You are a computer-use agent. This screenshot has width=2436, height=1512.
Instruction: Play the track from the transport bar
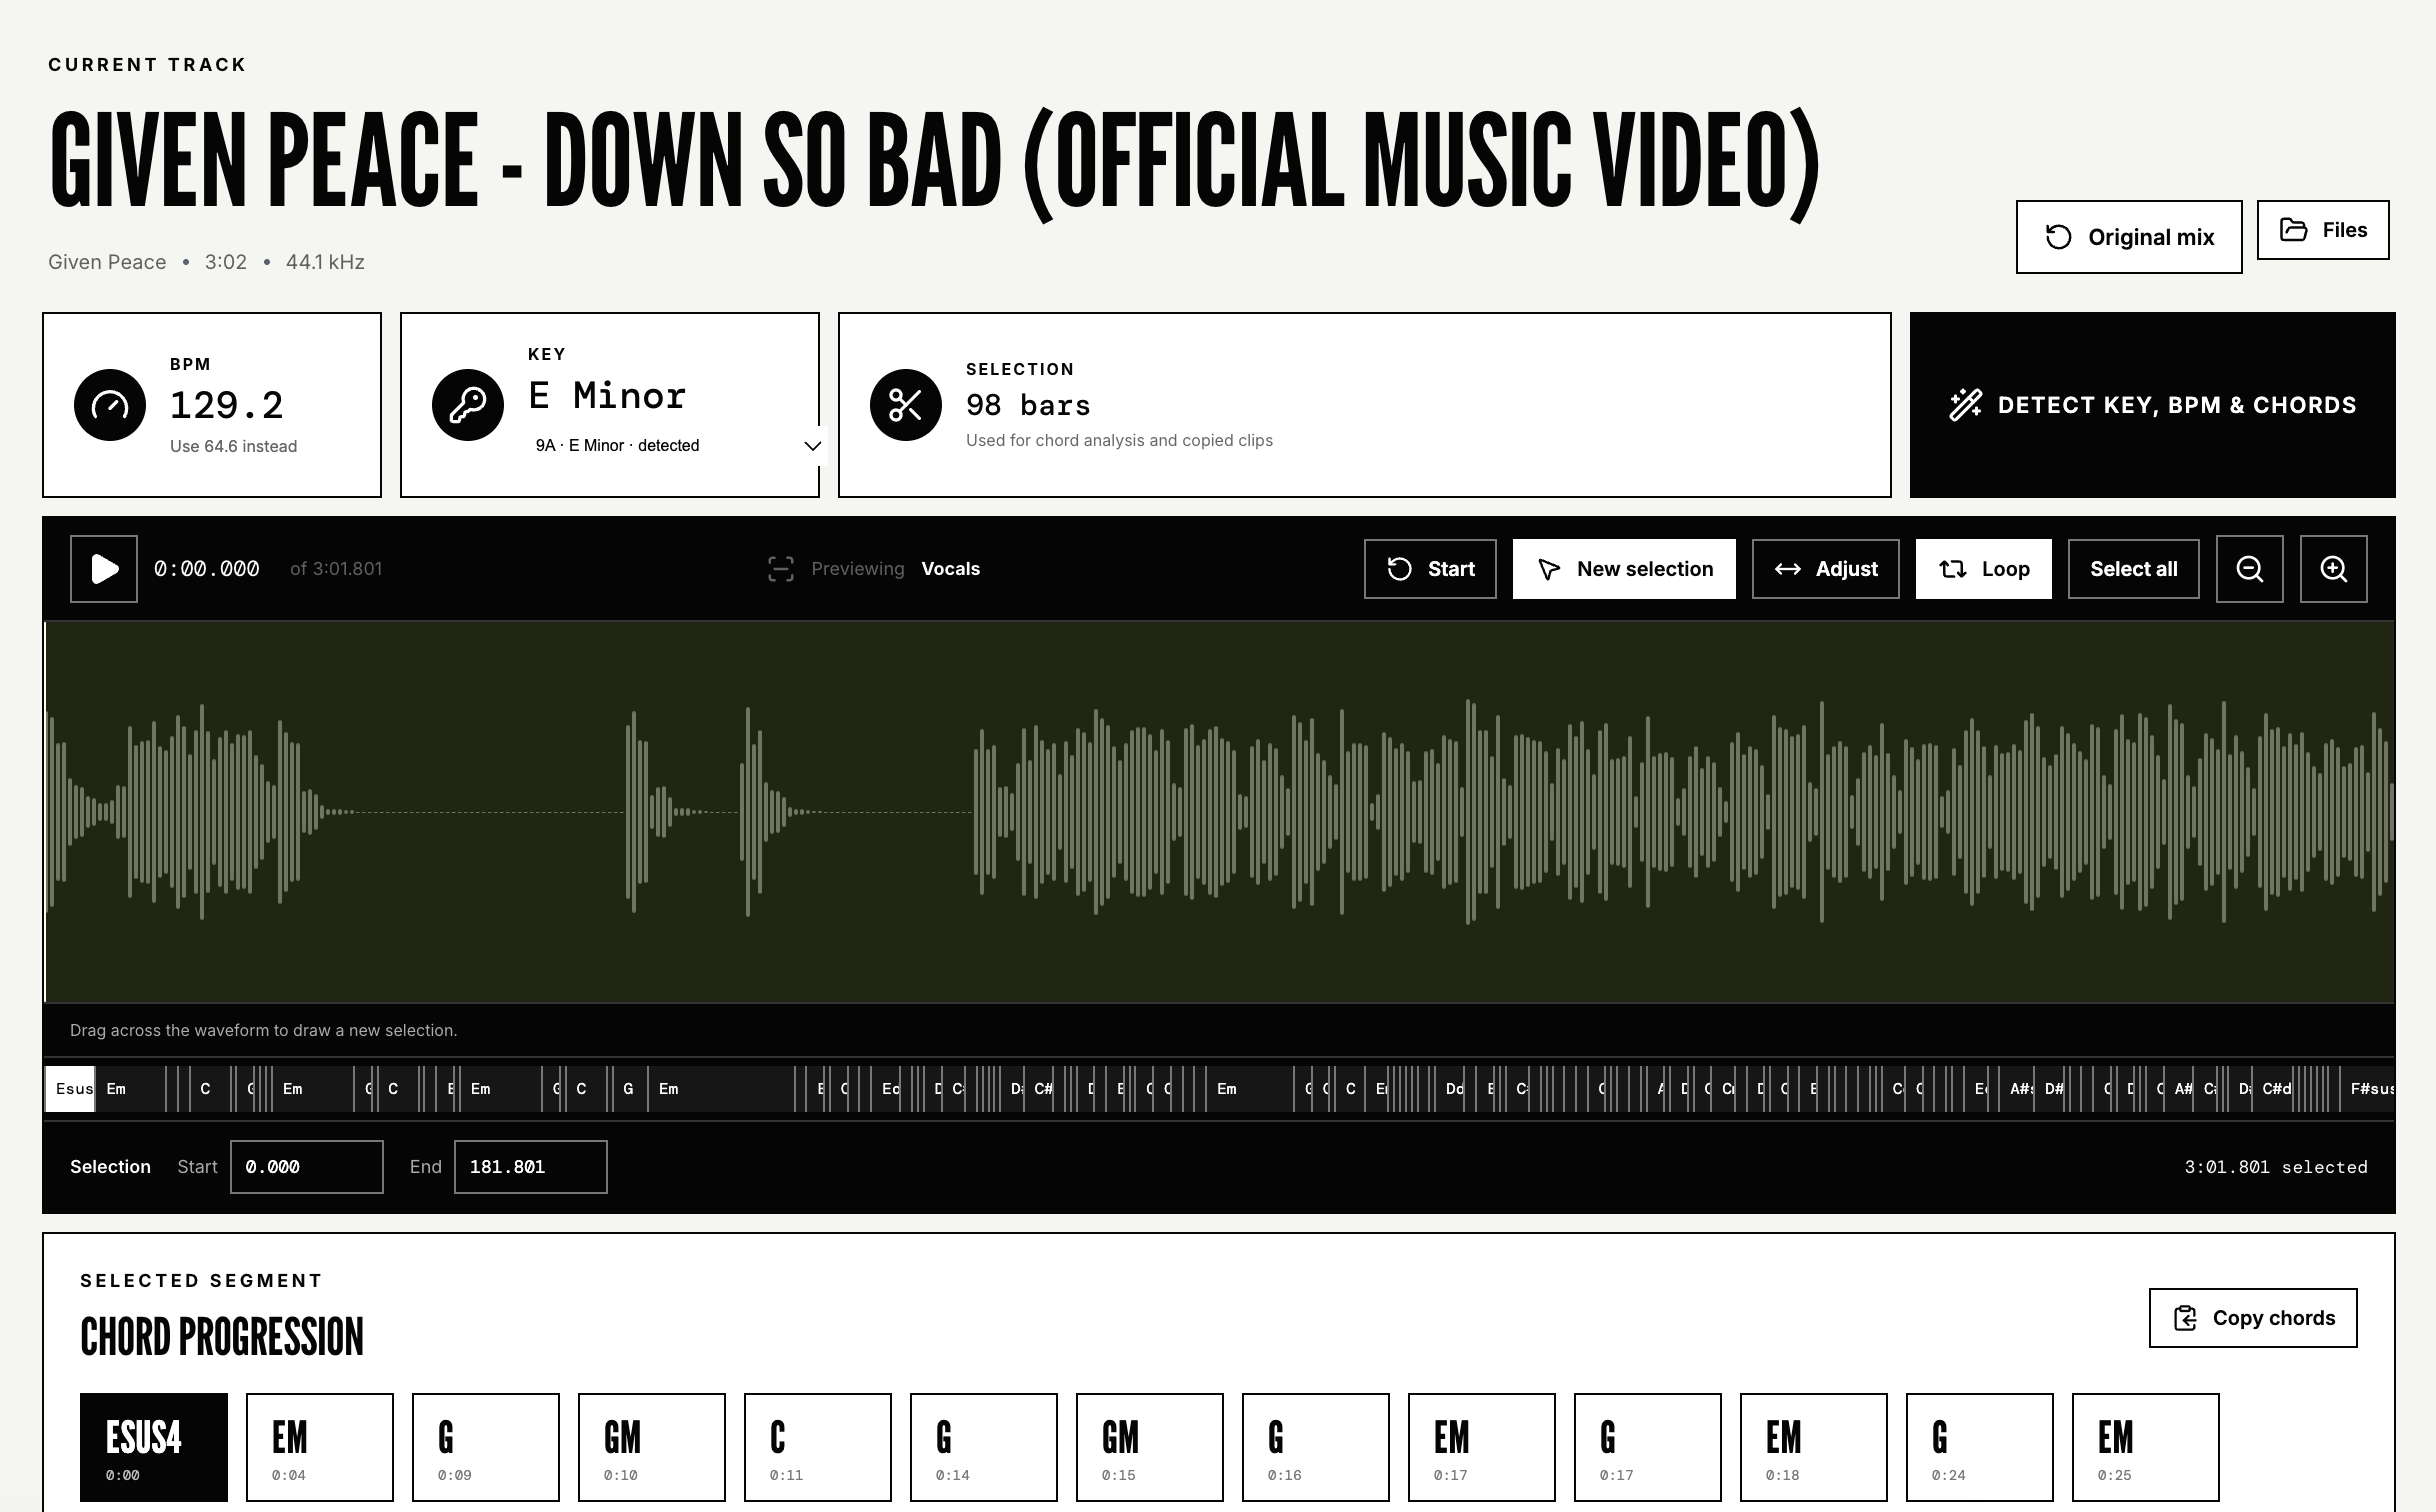point(104,569)
